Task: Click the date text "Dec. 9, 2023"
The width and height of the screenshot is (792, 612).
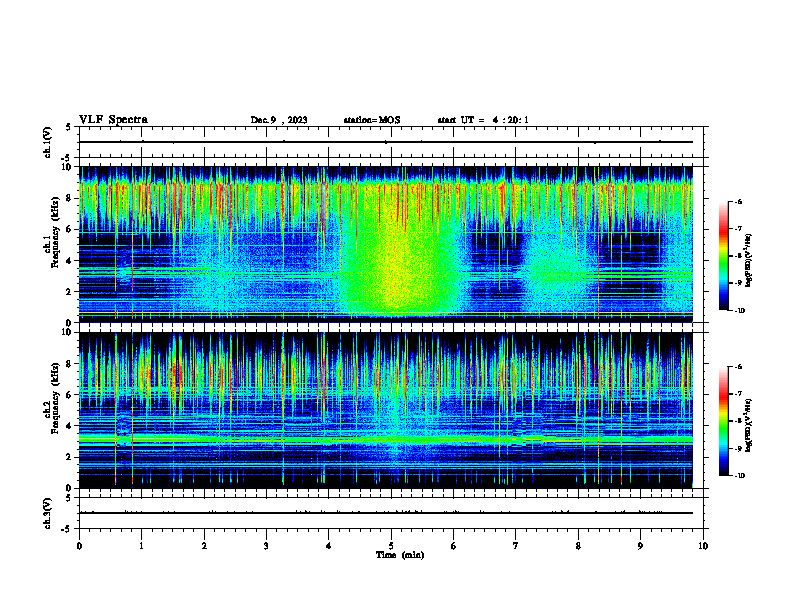Action: pyautogui.click(x=279, y=120)
